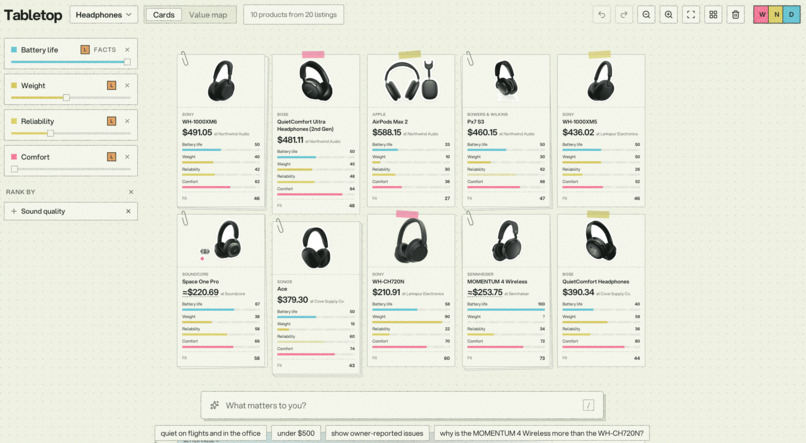Click the Tabletop logo

(x=33, y=15)
